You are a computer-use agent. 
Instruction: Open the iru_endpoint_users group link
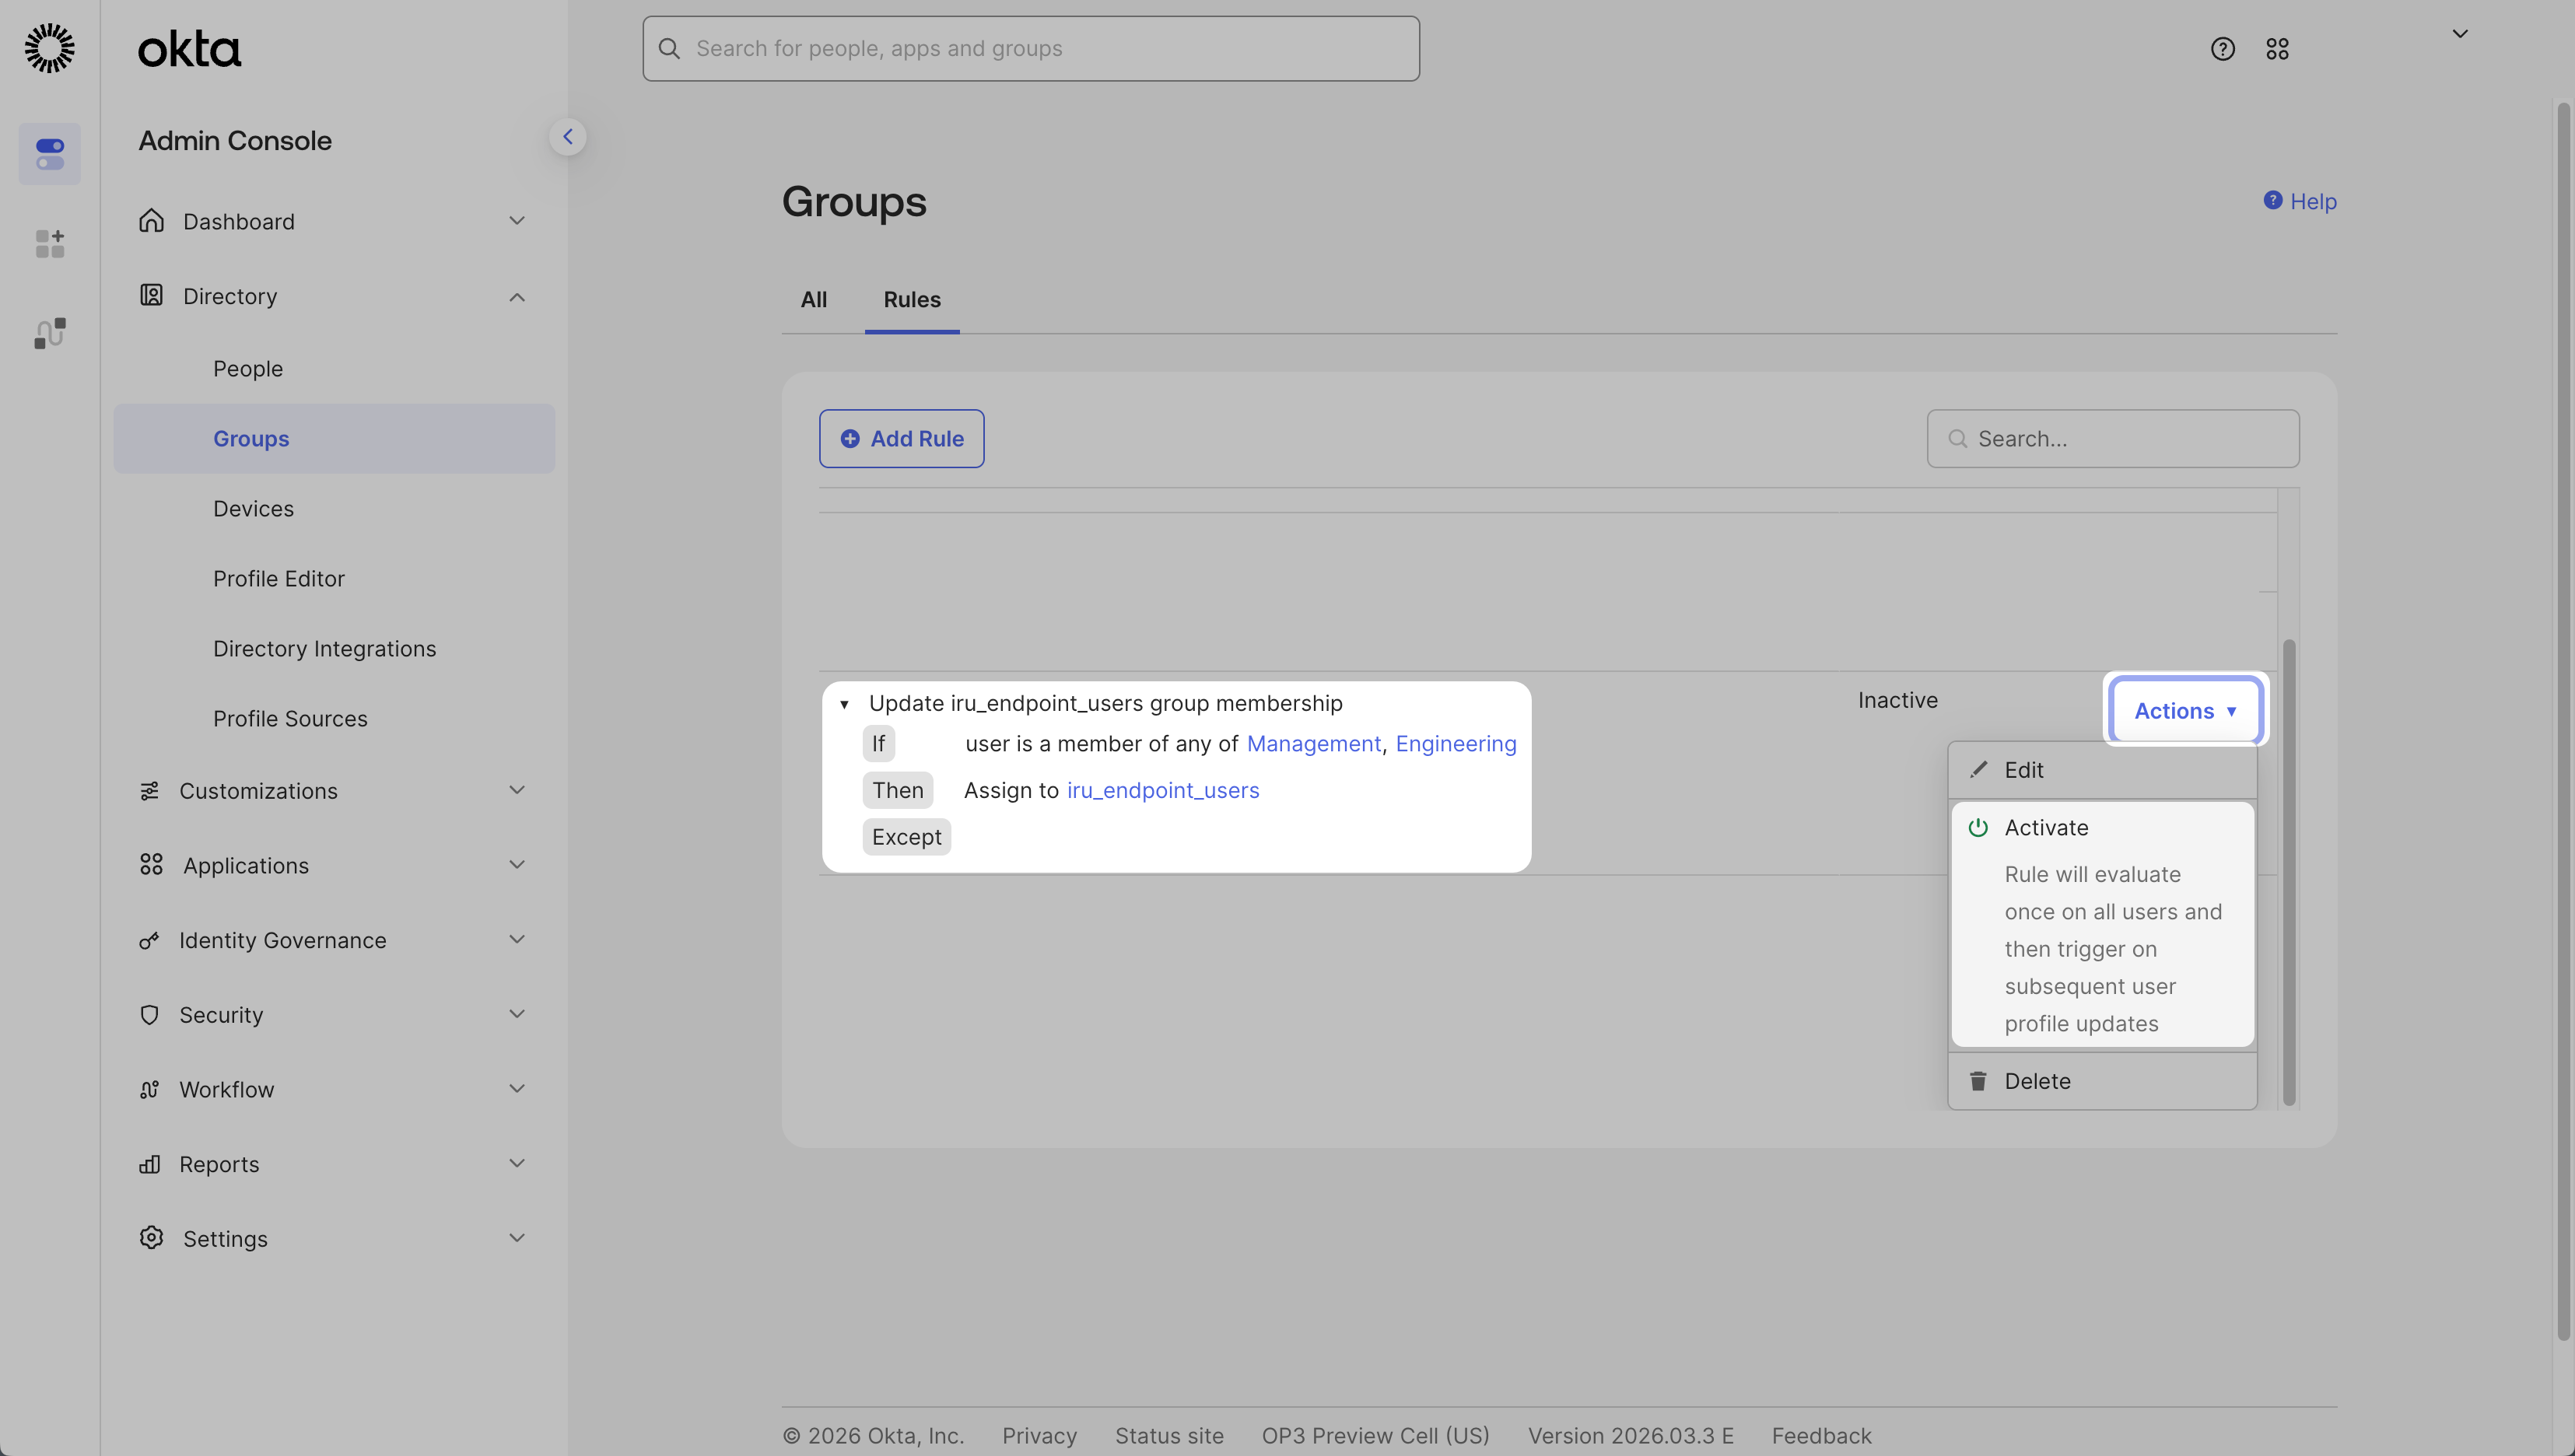[x=1162, y=790]
